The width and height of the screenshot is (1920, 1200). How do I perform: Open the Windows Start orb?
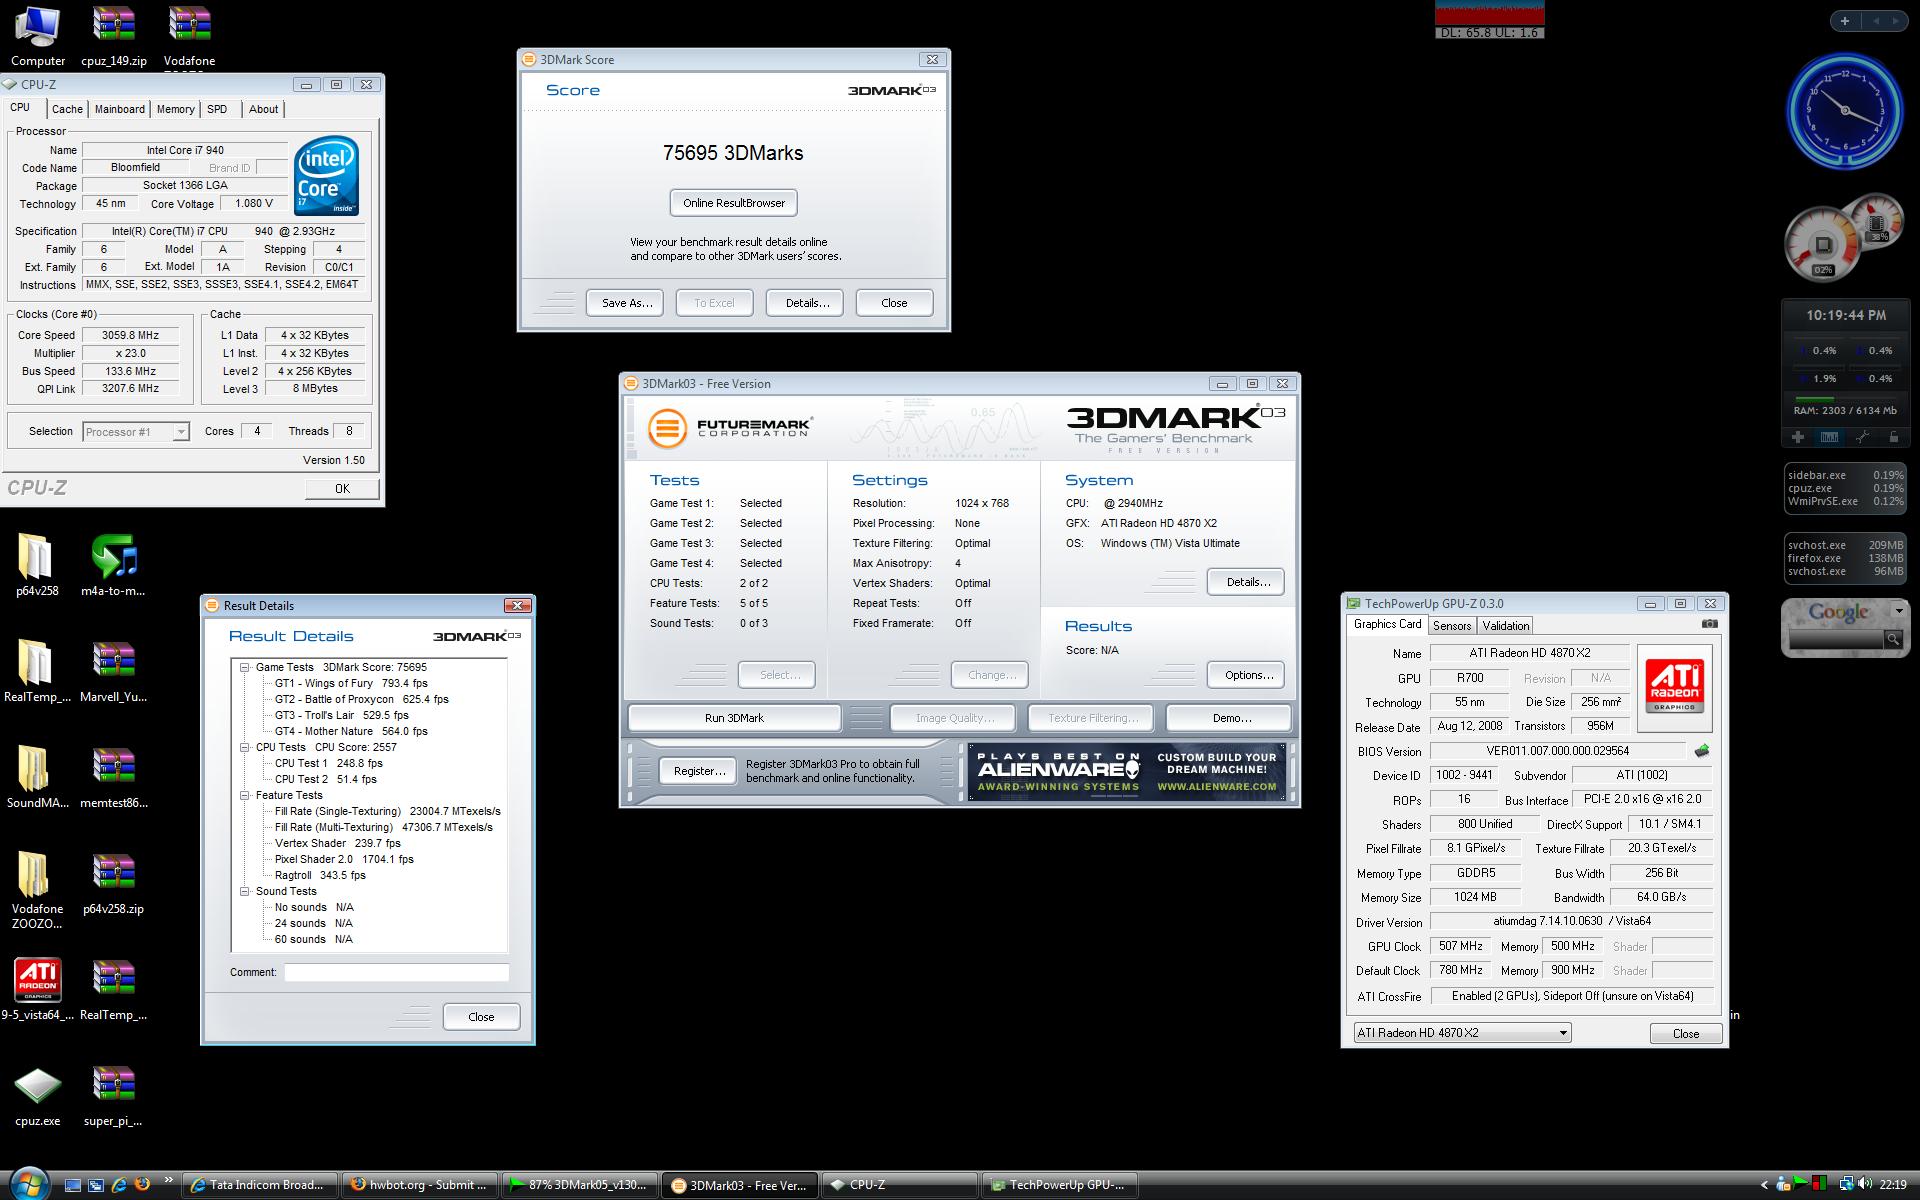click(x=27, y=1184)
